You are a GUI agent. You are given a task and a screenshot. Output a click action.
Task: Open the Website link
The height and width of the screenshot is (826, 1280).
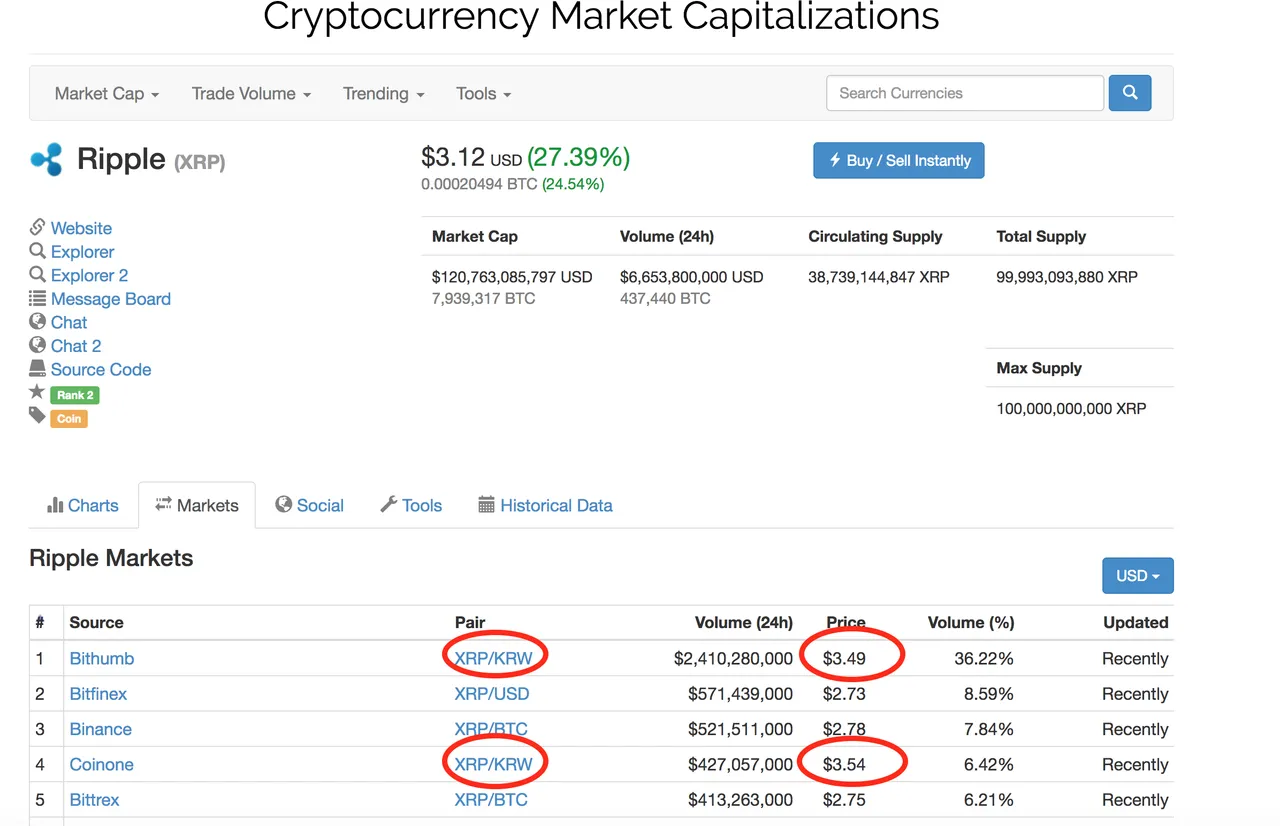pyautogui.click(x=81, y=228)
